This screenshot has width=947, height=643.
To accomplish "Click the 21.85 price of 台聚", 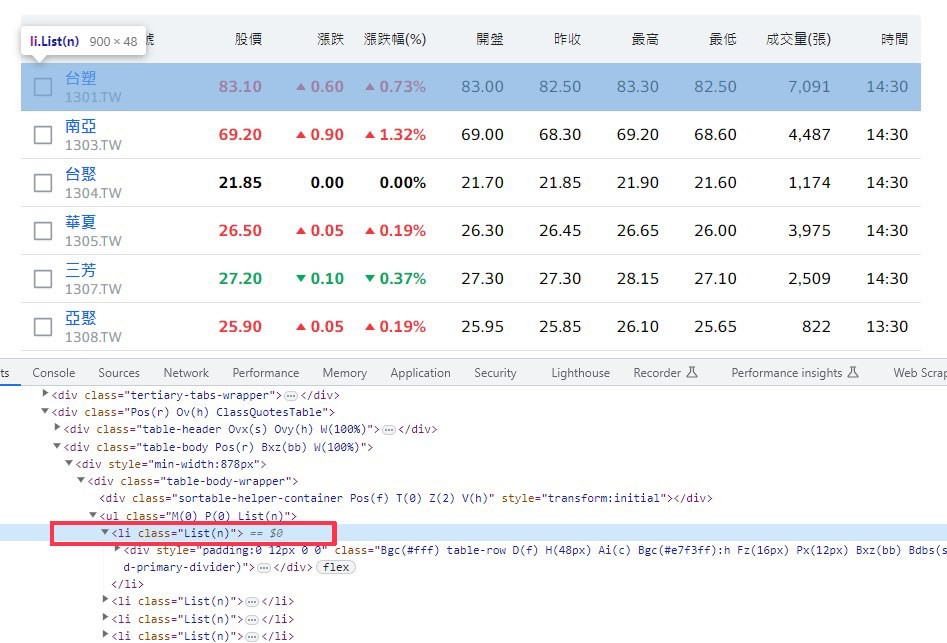I will (240, 183).
